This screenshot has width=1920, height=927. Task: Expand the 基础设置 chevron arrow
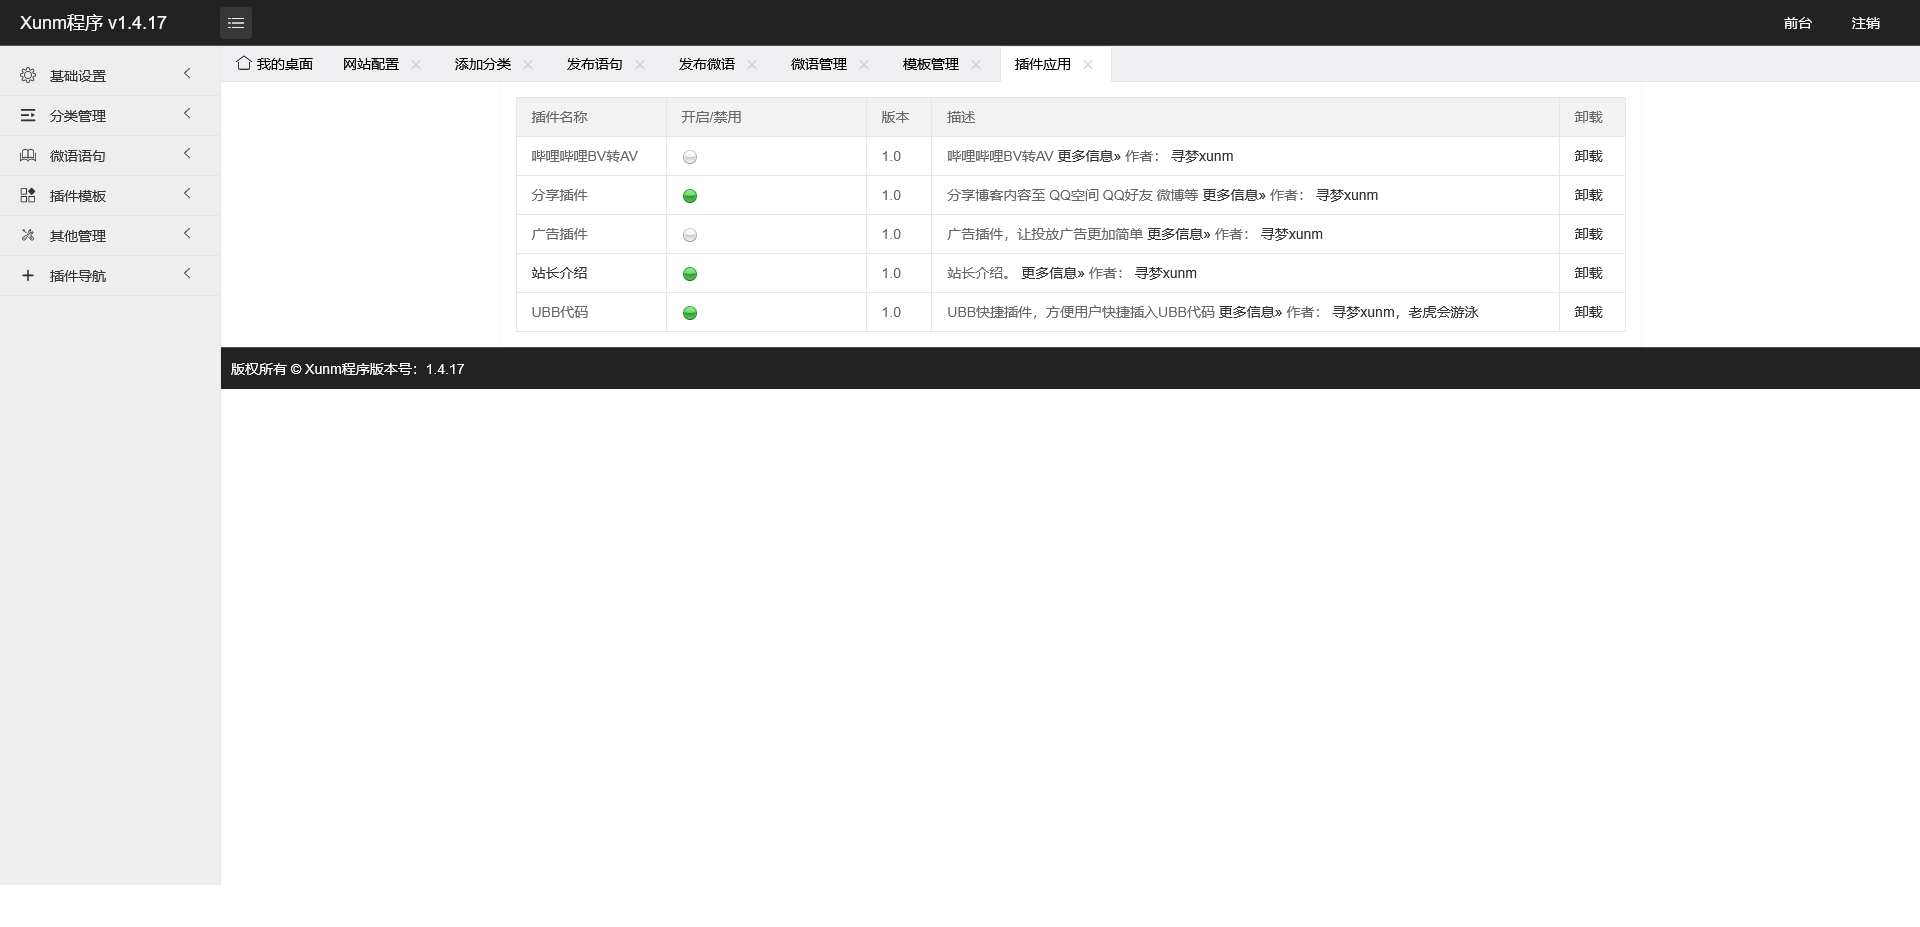pyautogui.click(x=187, y=74)
